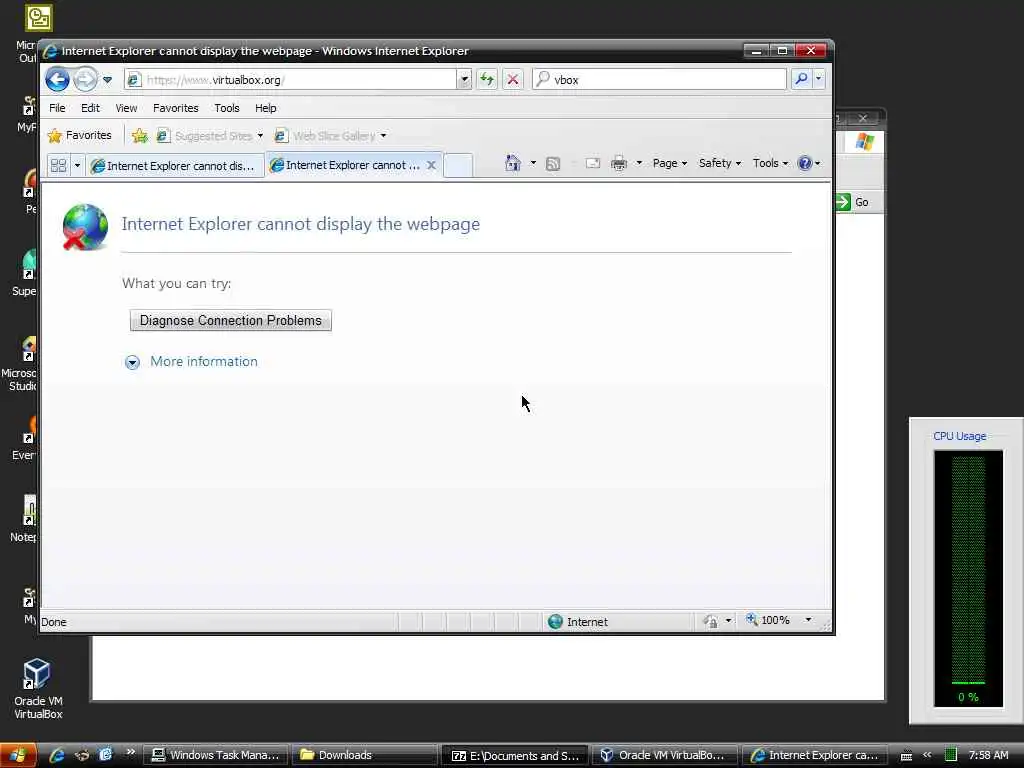Click the Forward navigation arrow

85,80
